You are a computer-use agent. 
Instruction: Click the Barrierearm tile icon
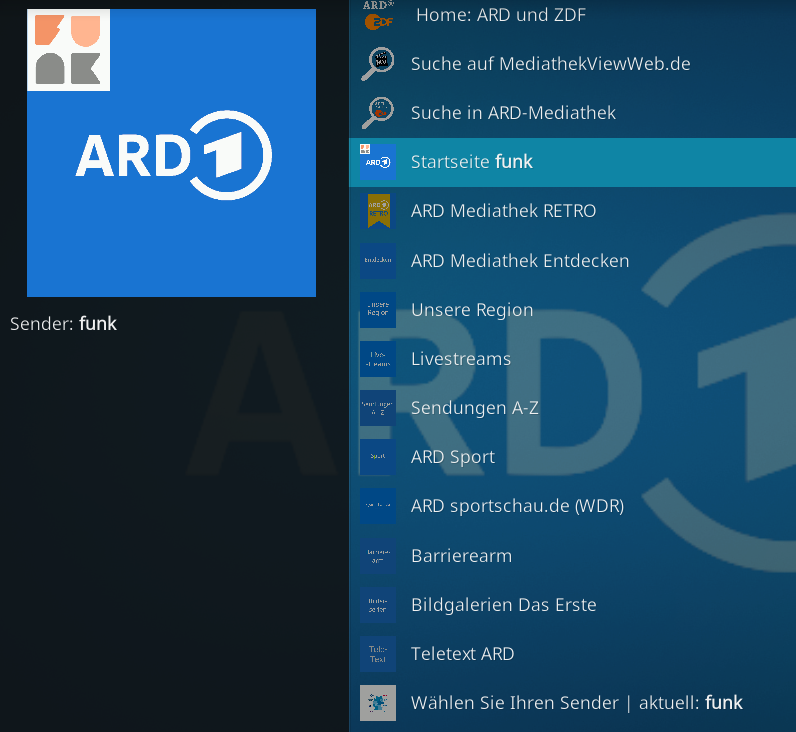[378, 556]
